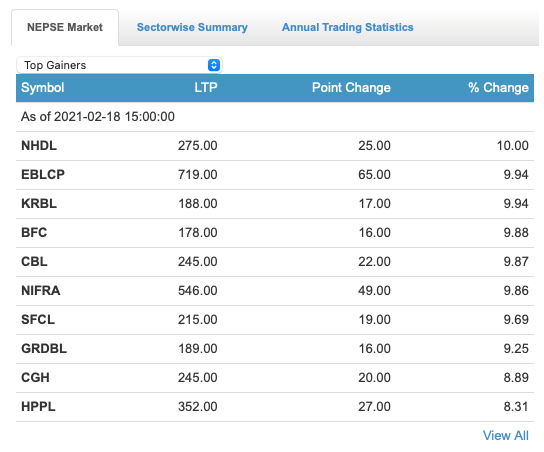544x452 pixels.
Task: Select the Top Gainers combo box
Action: pyautogui.click(x=119, y=65)
